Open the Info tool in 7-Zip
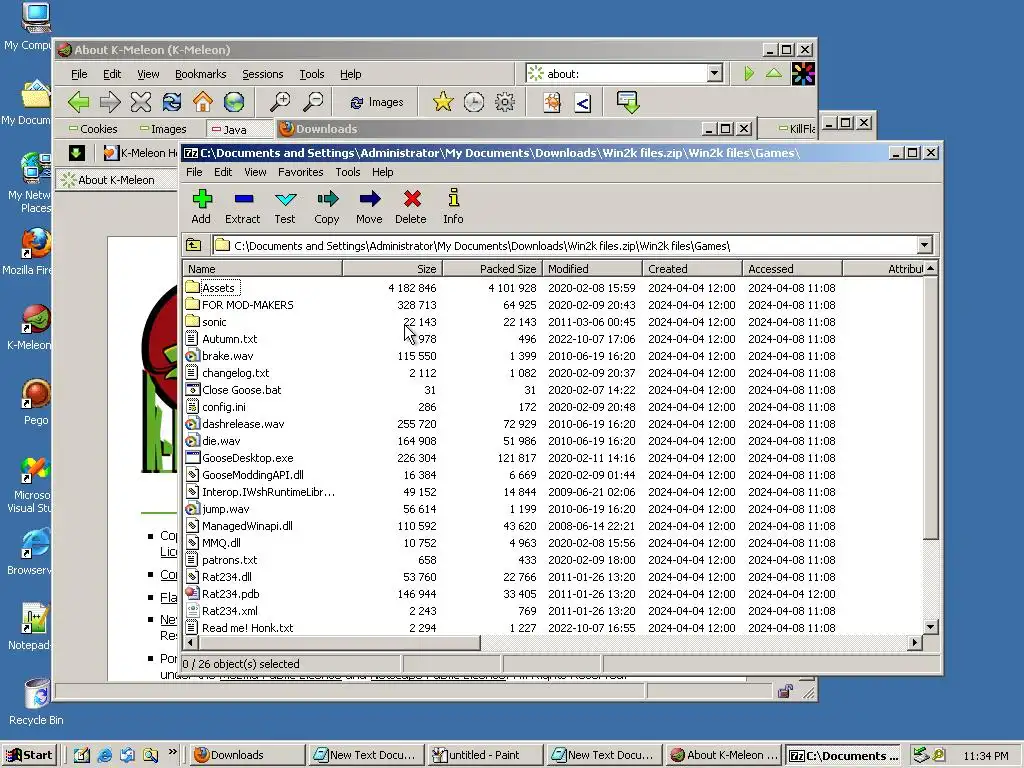 453,206
